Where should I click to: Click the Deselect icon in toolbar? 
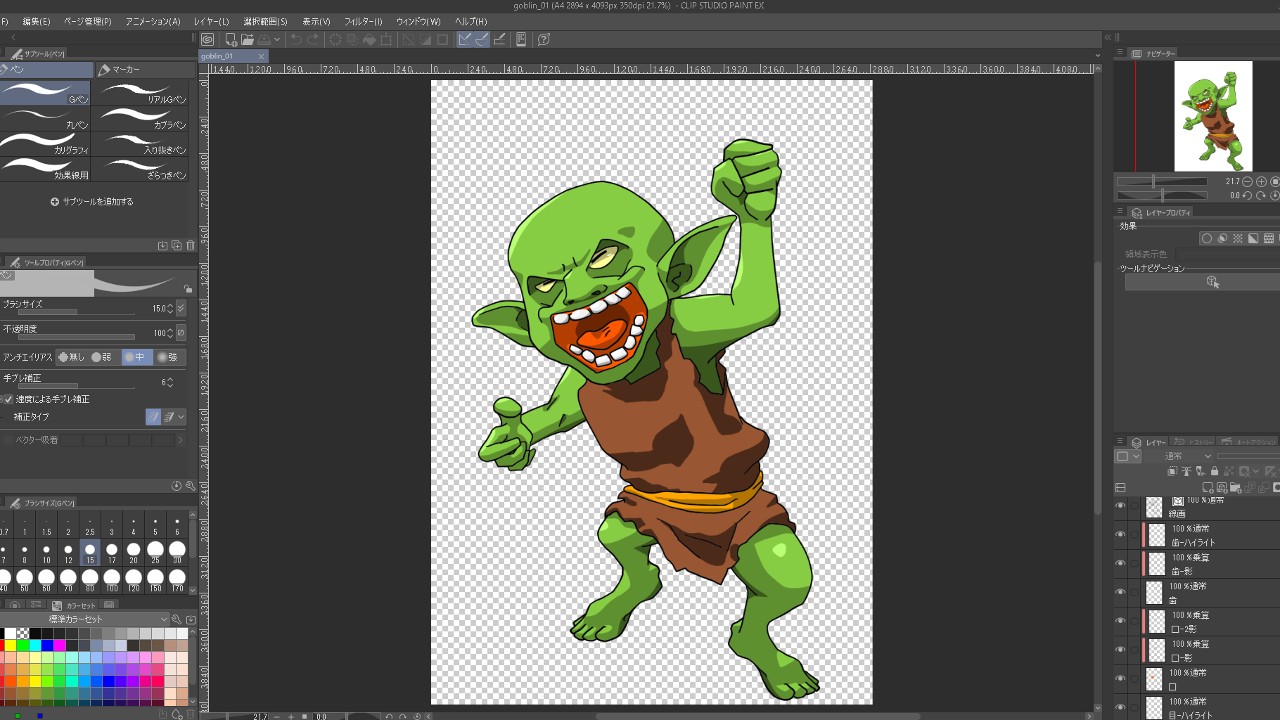tap(408, 39)
